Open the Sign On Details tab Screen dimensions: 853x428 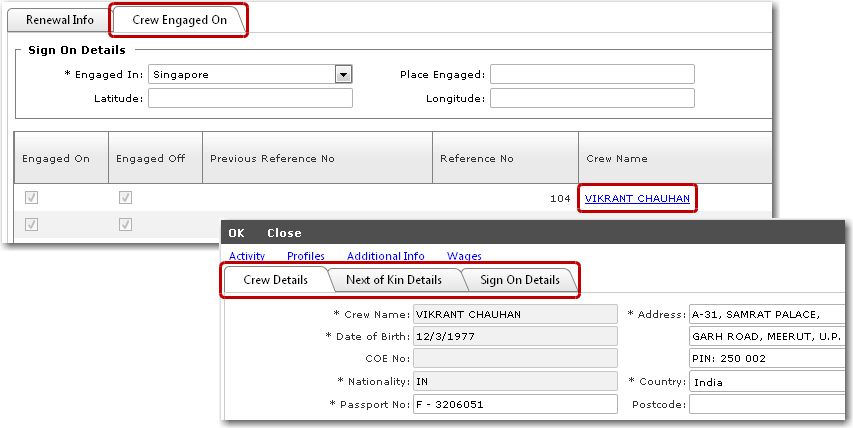pos(519,280)
